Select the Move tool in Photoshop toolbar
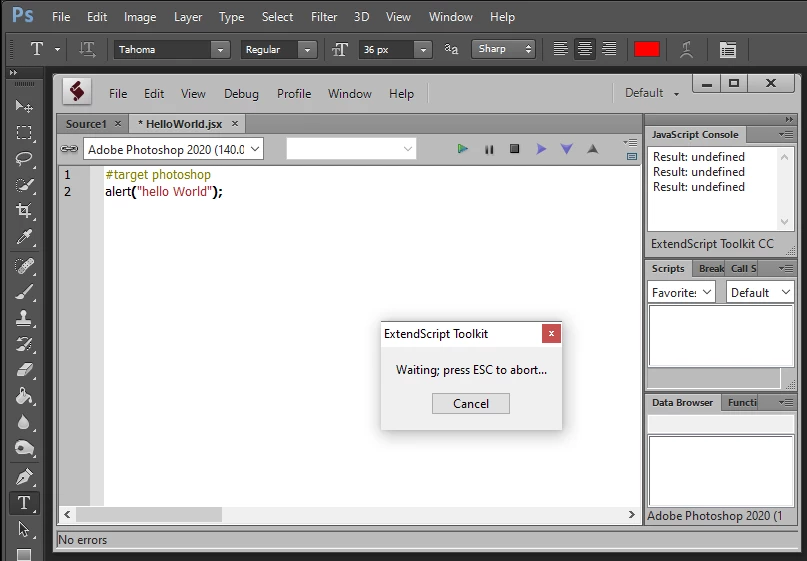The height and width of the screenshot is (561, 807). [x=24, y=107]
